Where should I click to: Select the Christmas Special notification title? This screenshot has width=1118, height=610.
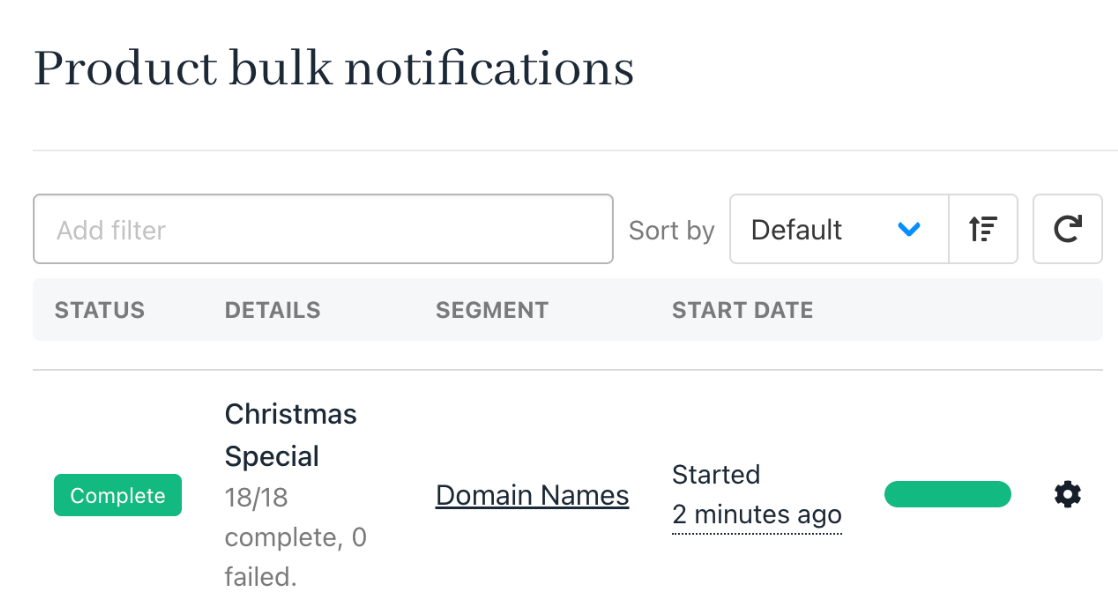(290, 435)
